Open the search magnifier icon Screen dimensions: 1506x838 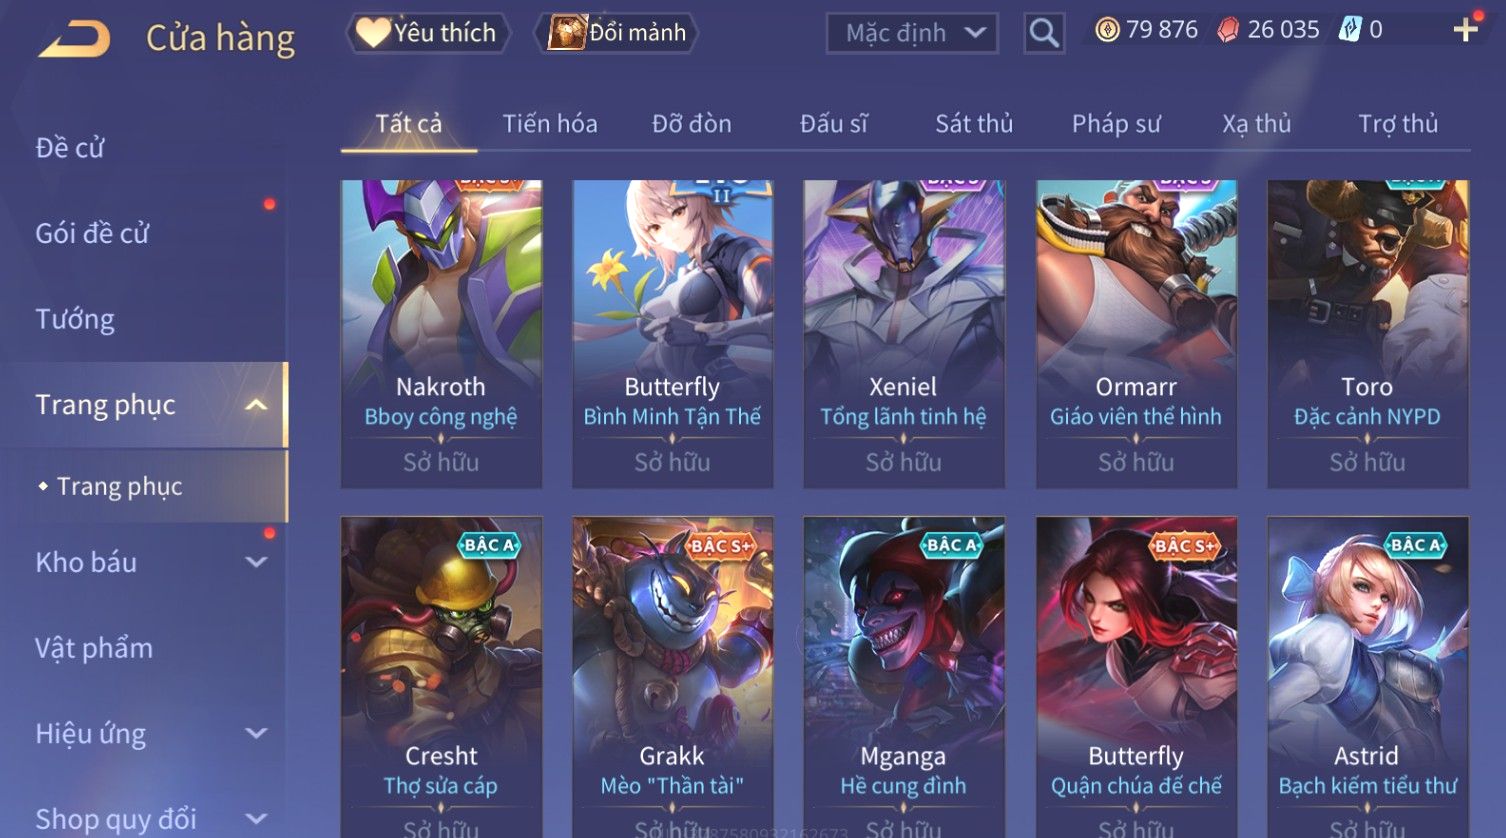pyautogui.click(x=1043, y=33)
